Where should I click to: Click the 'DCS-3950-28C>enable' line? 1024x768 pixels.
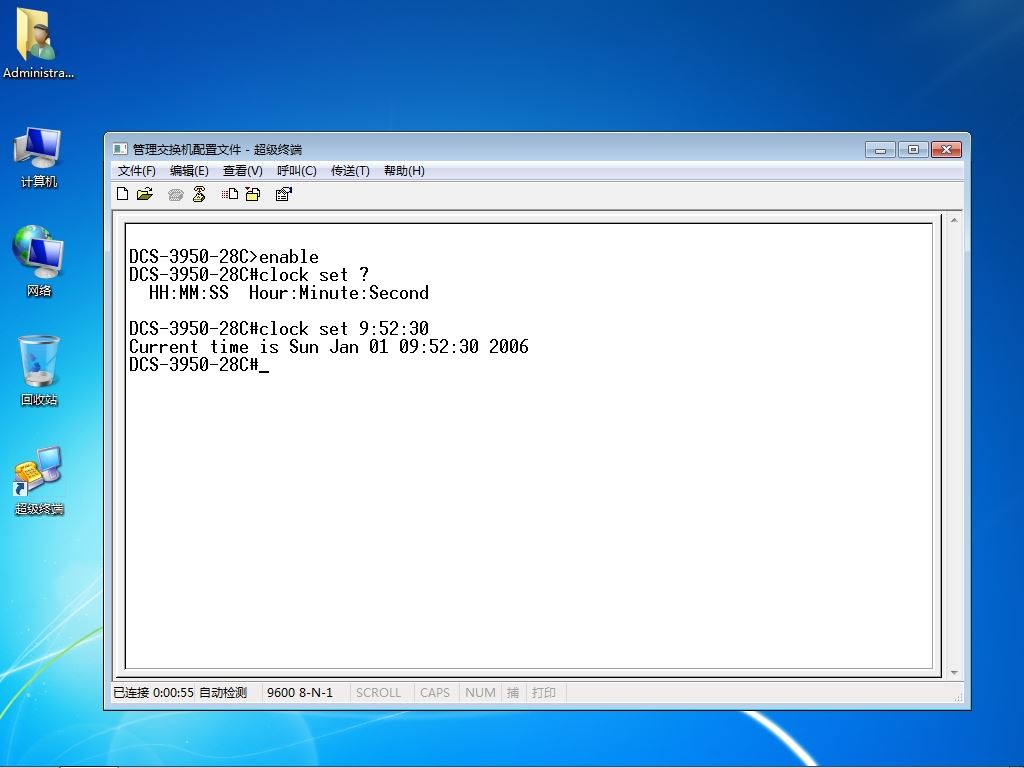[x=223, y=257]
